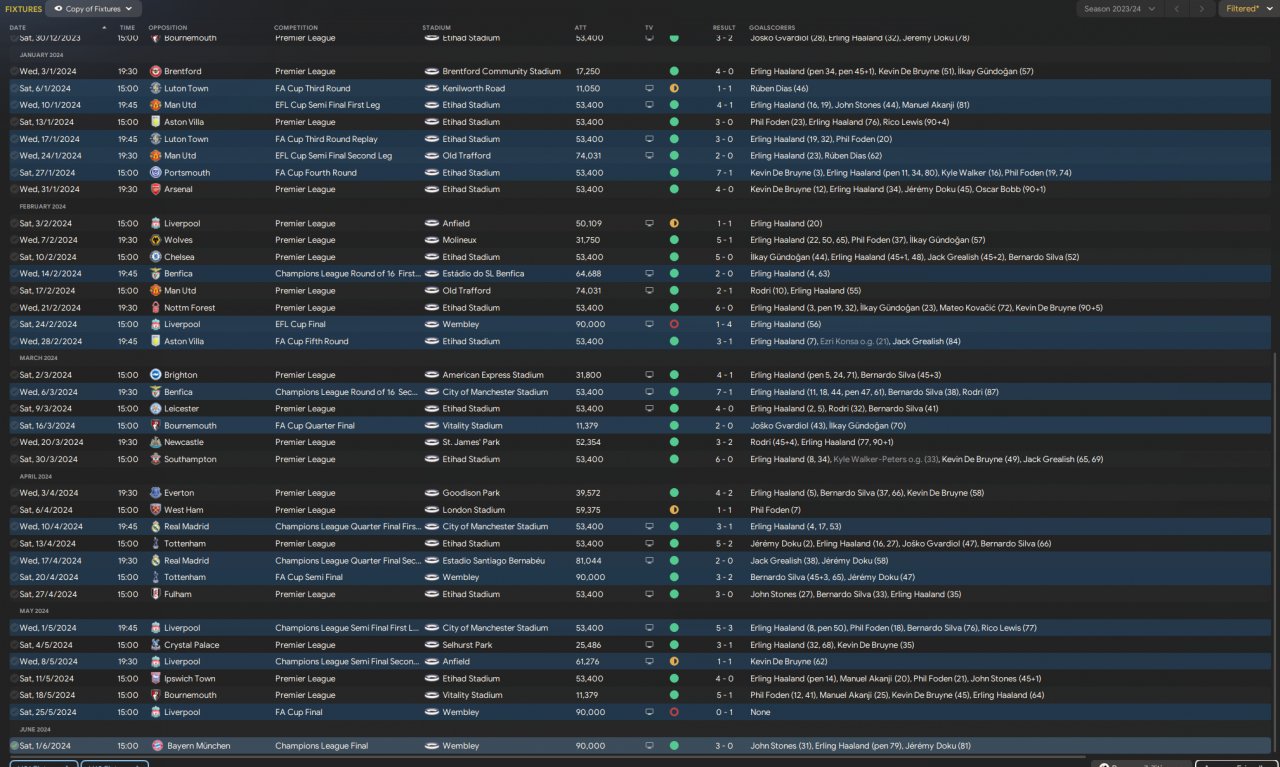1280x767 pixels.
Task: Sort fixtures by the Stadium column header
Action: [437, 28]
